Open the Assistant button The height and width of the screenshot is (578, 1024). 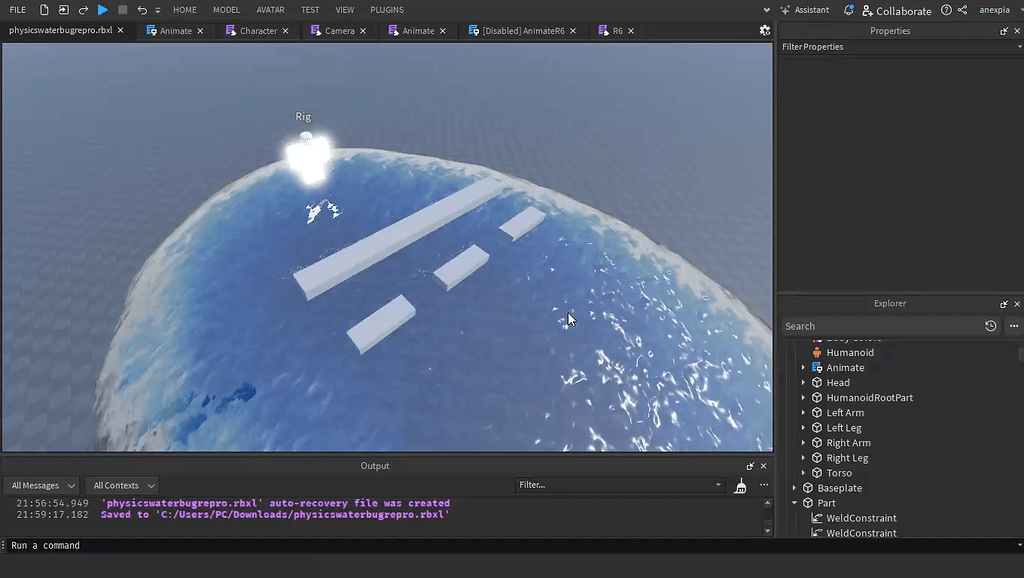tap(805, 10)
